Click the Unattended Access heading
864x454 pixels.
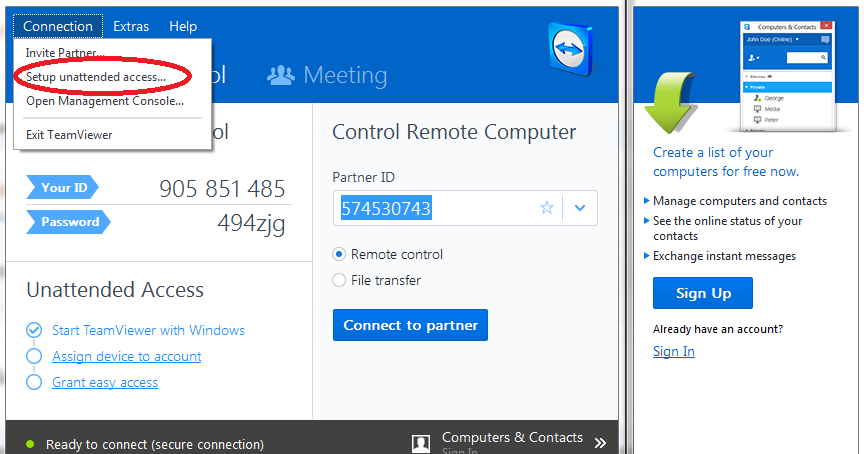pyautogui.click(x=115, y=290)
